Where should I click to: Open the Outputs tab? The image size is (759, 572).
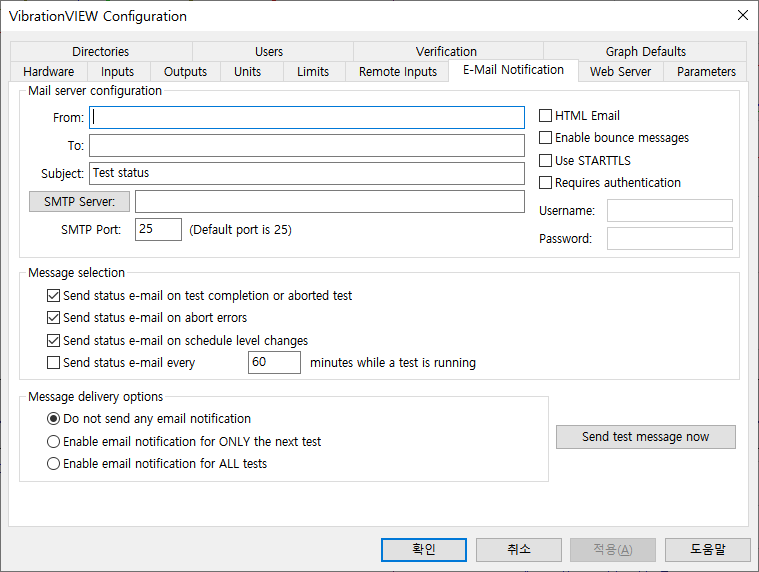click(x=185, y=72)
